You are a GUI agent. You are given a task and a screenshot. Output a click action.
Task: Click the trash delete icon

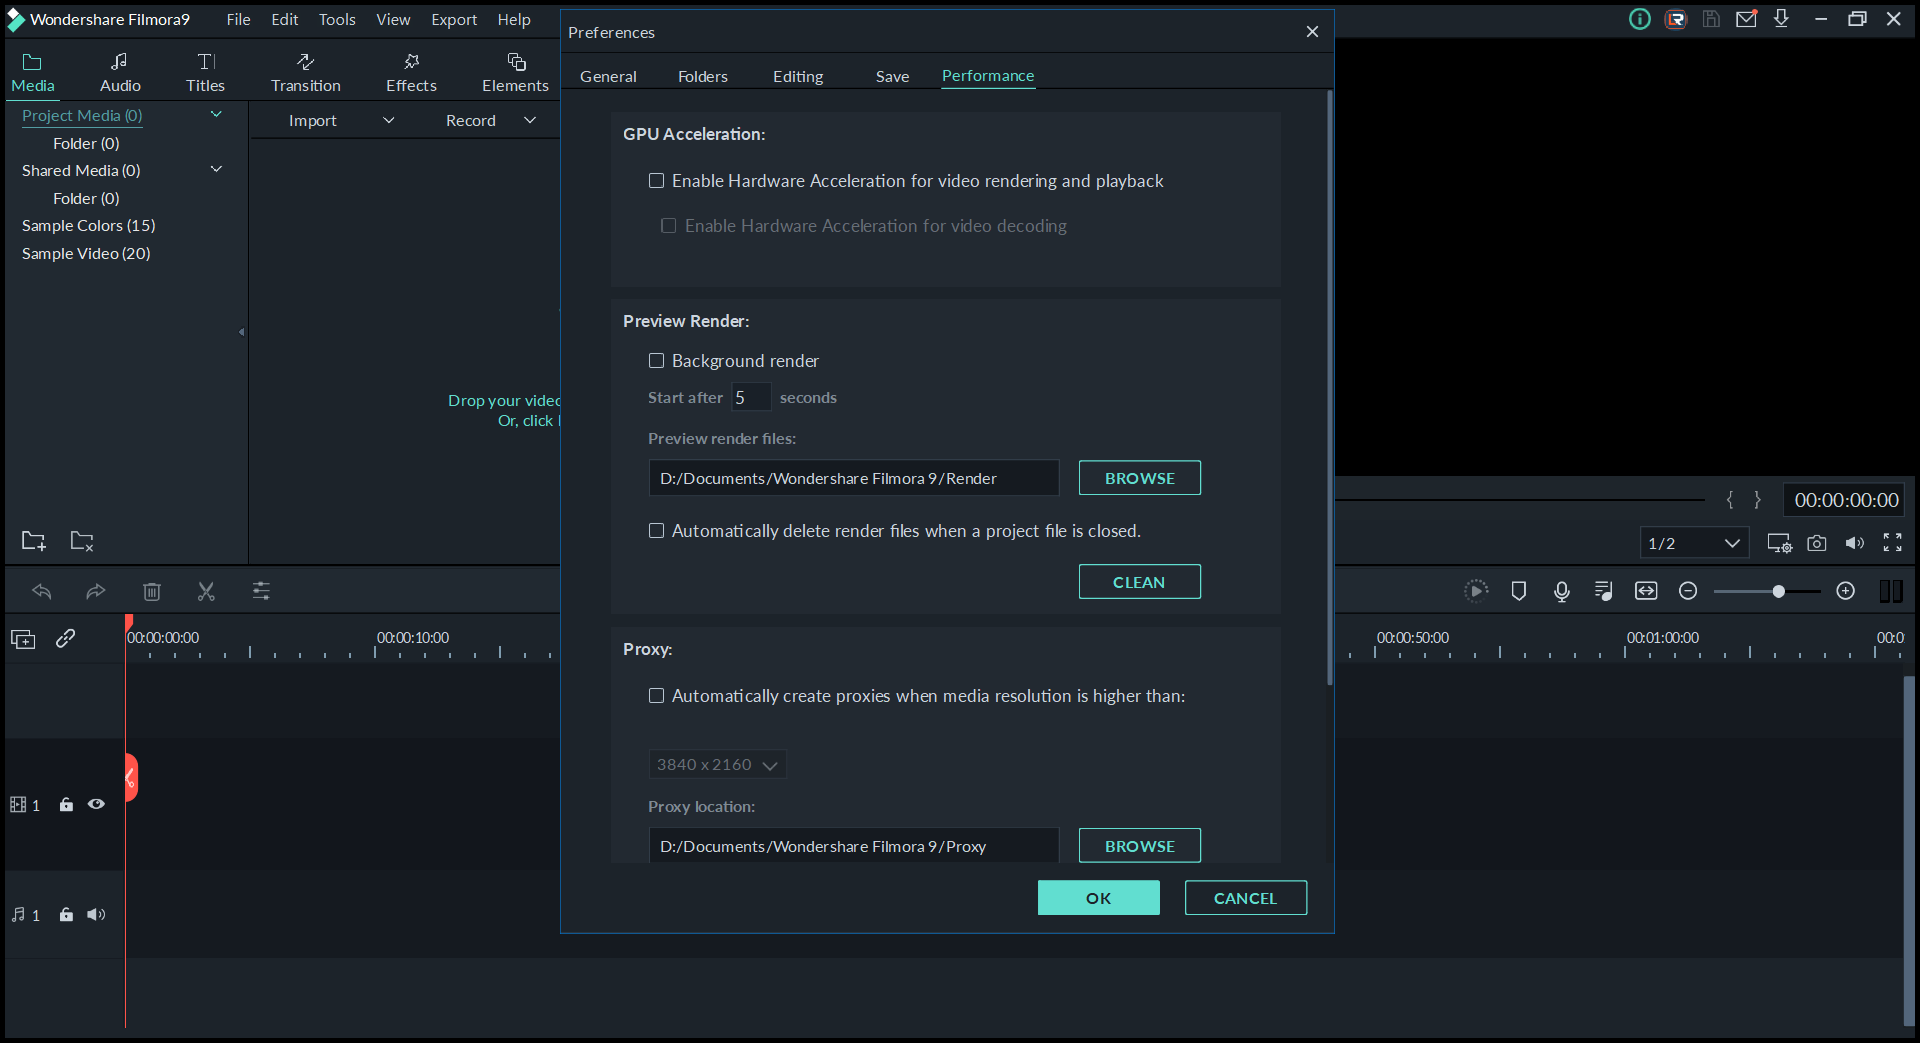[152, 591]
